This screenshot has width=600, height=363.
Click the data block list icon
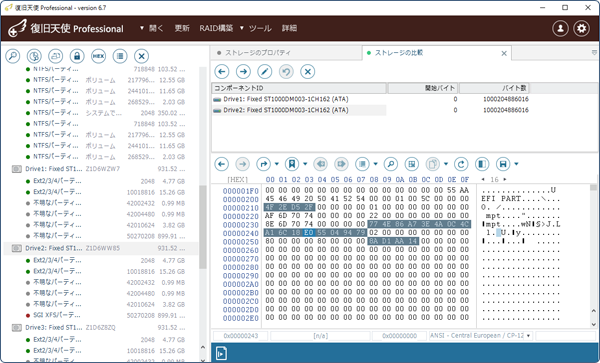362,164
